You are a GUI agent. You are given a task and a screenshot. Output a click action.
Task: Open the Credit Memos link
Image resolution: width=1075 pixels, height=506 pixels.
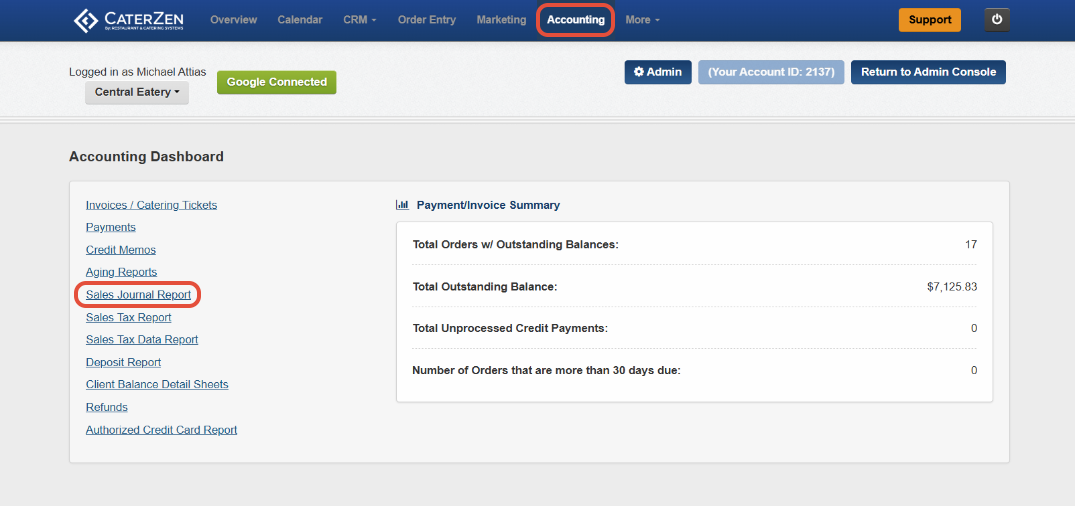[121, 250]
